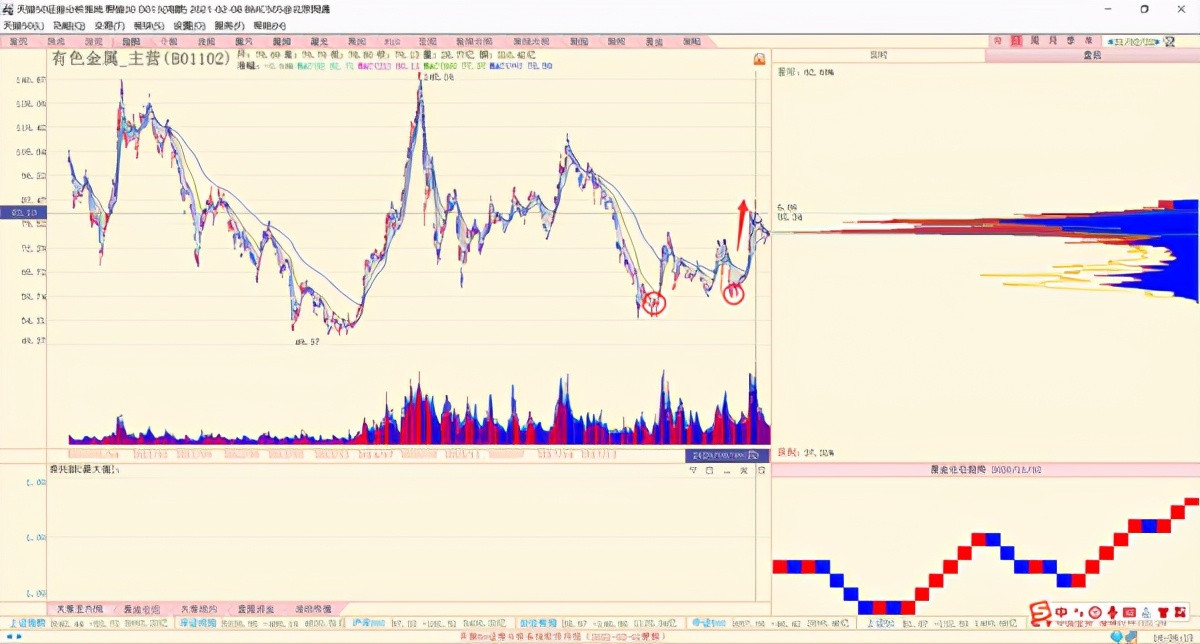Click the square restore icon in lower panel header
The width and height of the screenshot is (1200, 644).
click(709, 470)
